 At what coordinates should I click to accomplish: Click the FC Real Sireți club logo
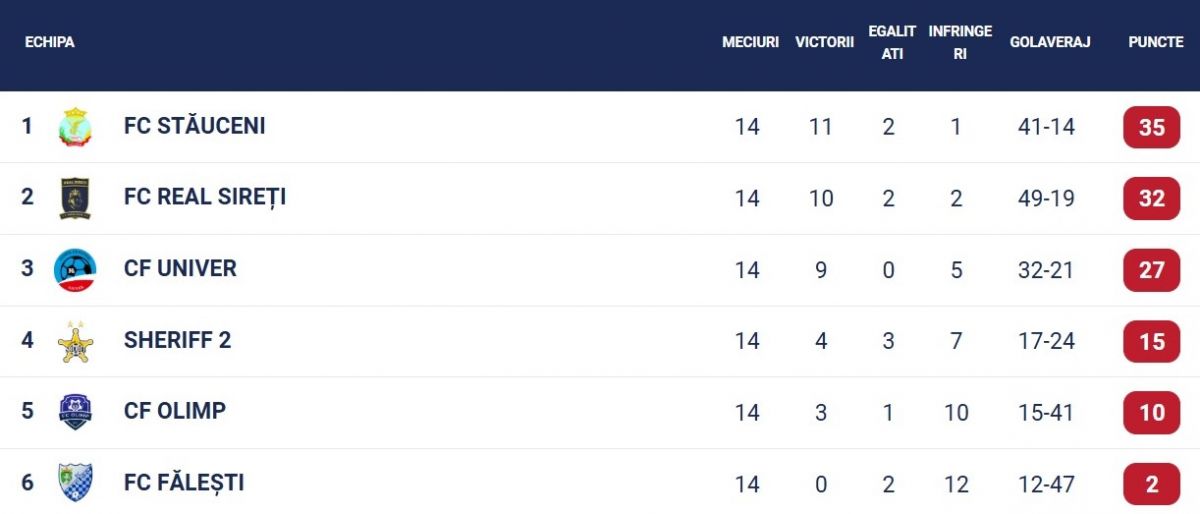pos(75,198)
